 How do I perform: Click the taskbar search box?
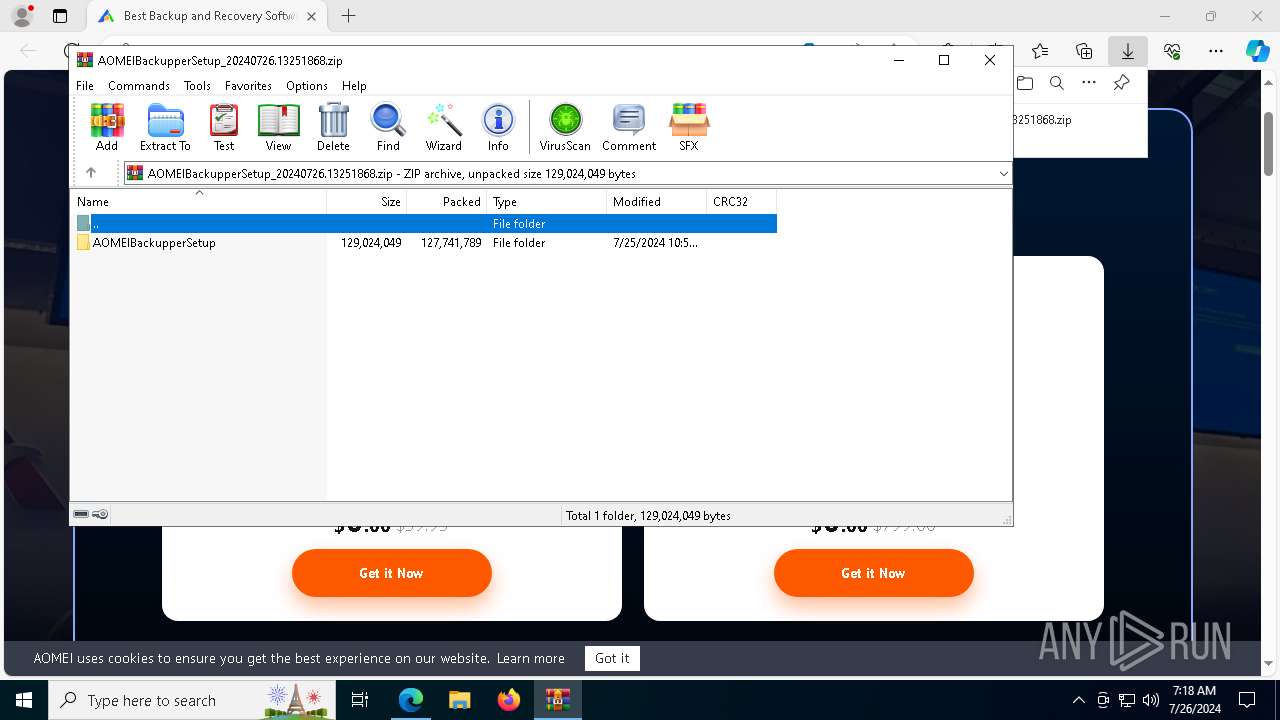pos(191,700)
